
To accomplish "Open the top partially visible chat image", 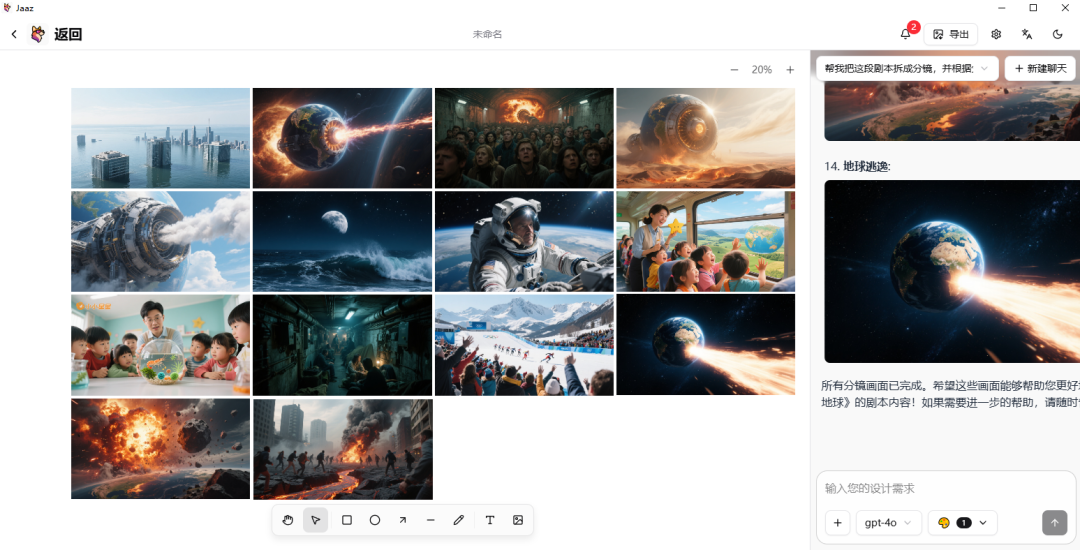I will [952, 110].
